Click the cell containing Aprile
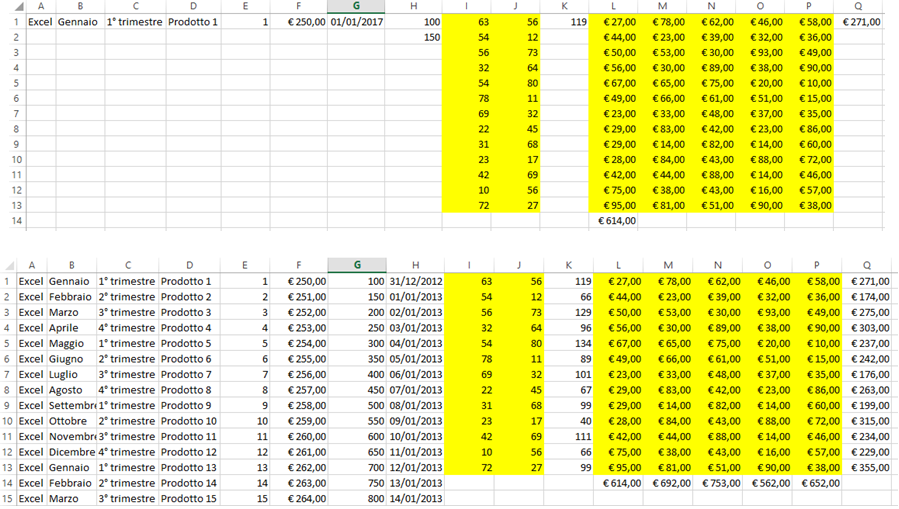The width and height of the screenshot is (899, 509). 72,328
